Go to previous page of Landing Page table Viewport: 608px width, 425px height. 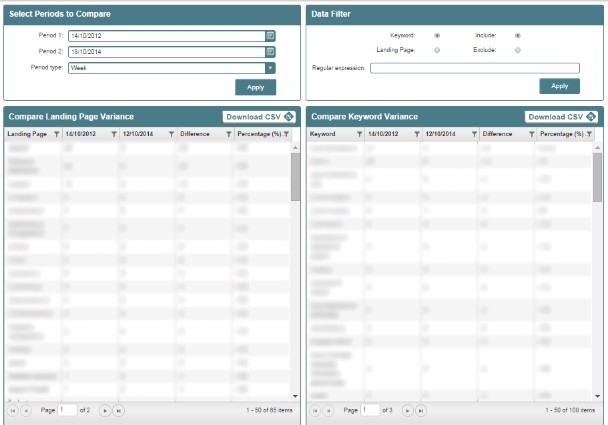[x=26, y=411]
